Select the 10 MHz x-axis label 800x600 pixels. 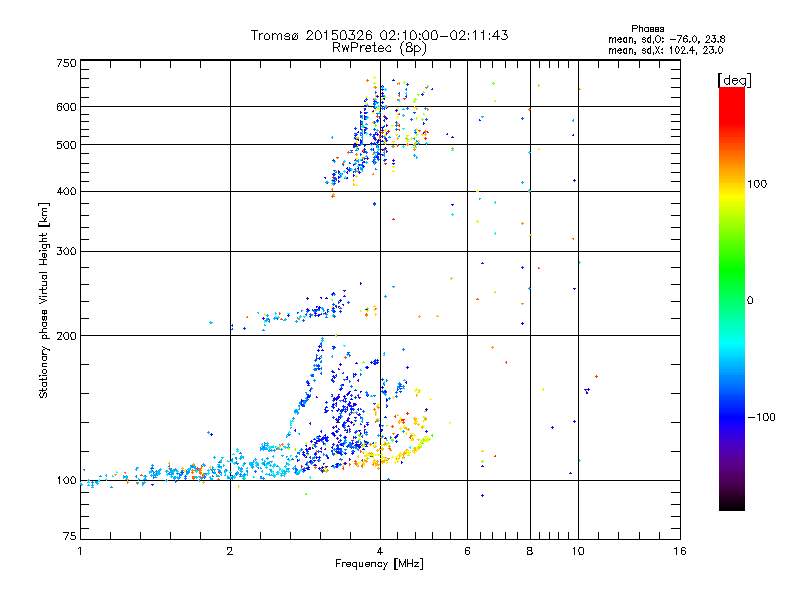(578, 551)
